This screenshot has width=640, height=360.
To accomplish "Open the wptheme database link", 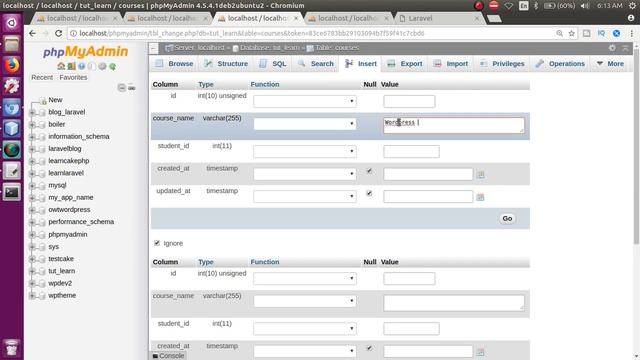I will tap(62, 296).
